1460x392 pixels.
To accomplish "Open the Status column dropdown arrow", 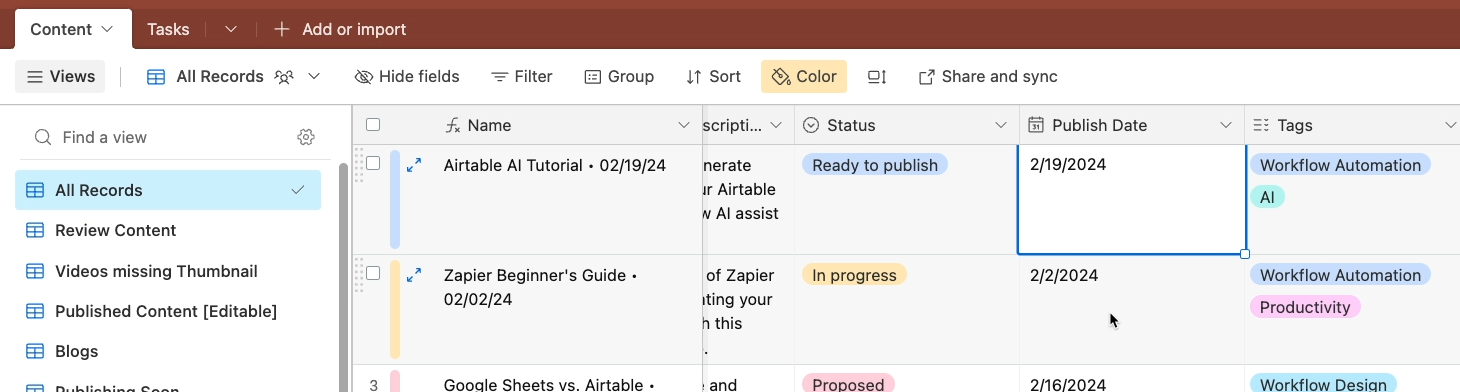I will (x=1001, y=125).
